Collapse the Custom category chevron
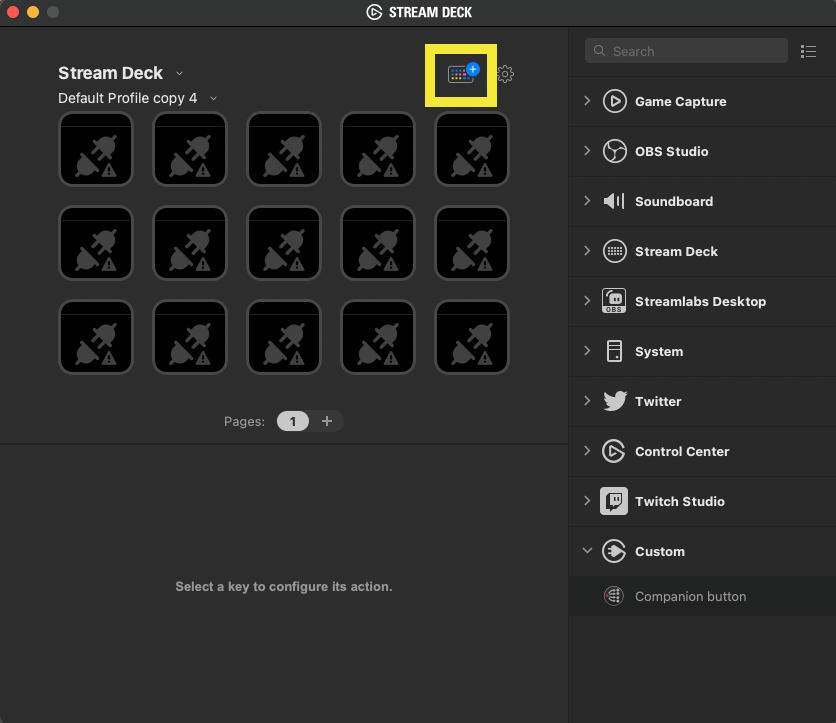Viewport: 836px width, 723px height. (x=587, y=550)
